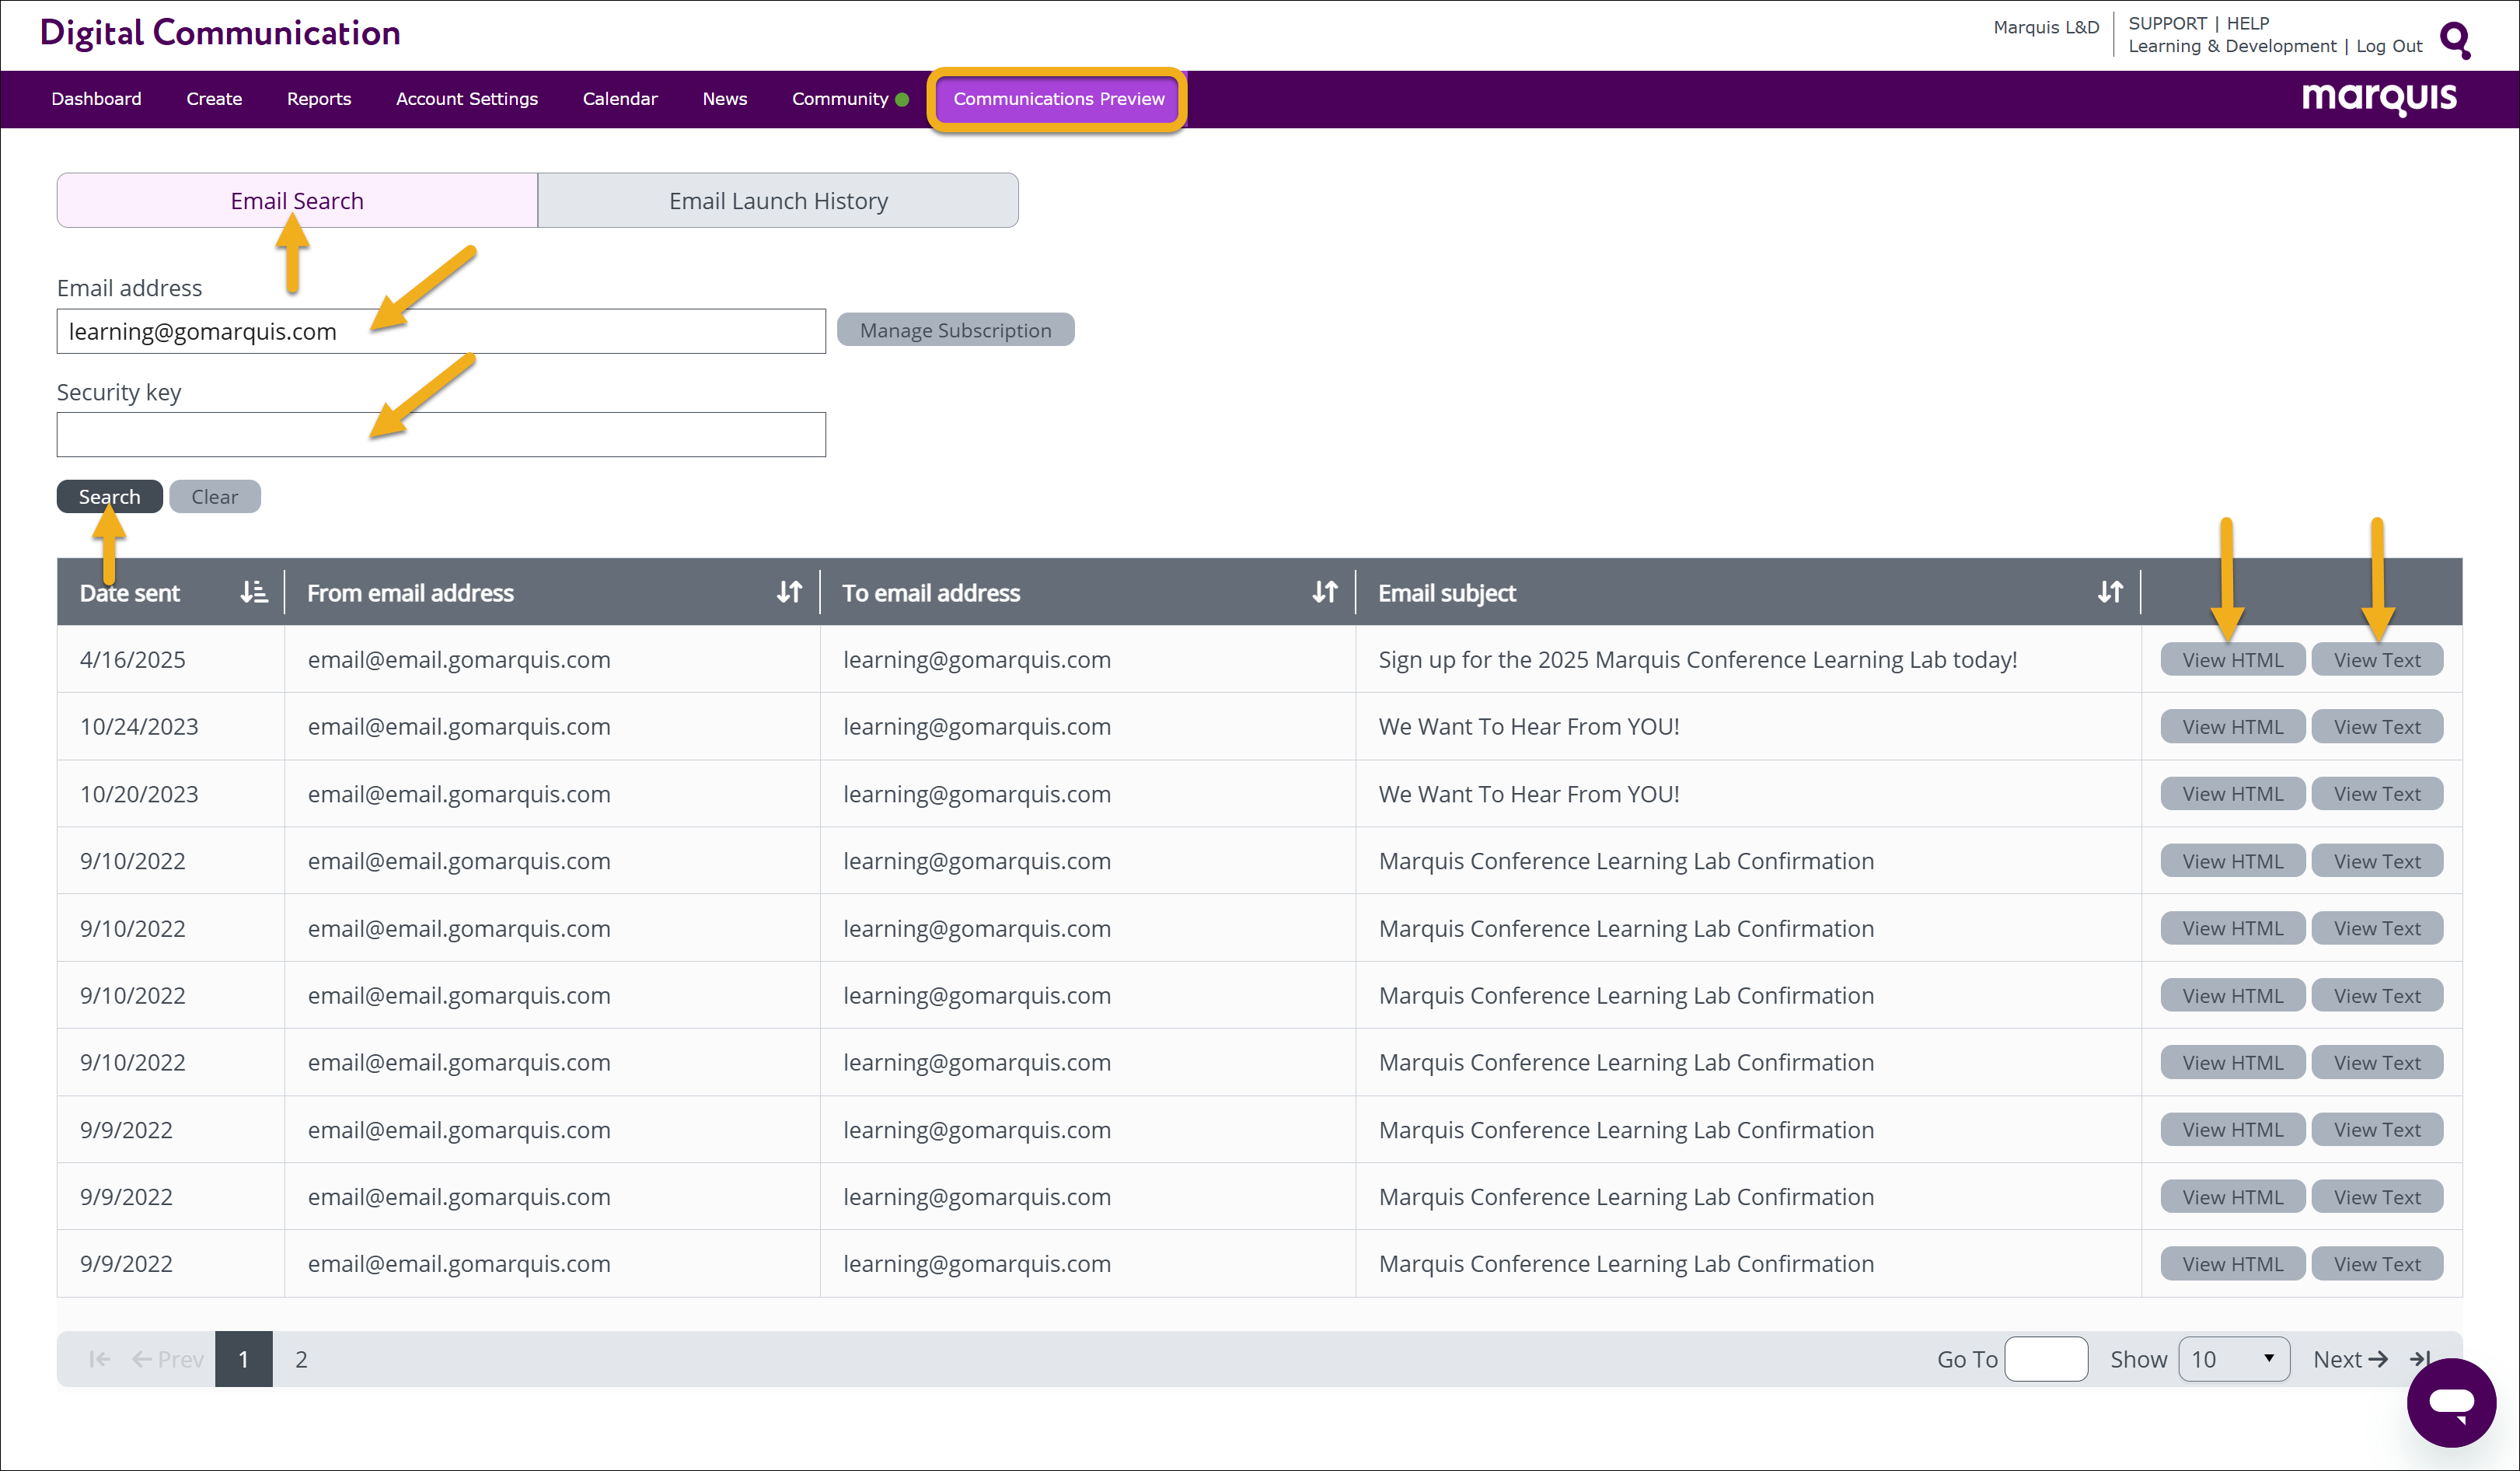Select the 'Sign up for the 2025 Marquis Conference' subject
This screenshot has width=2520, height=1471.
1698,659
